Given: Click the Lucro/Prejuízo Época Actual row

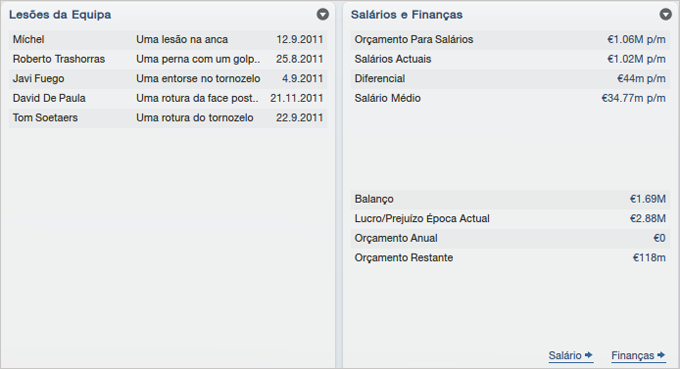Looking at the screenshot, I should [510, 219].
